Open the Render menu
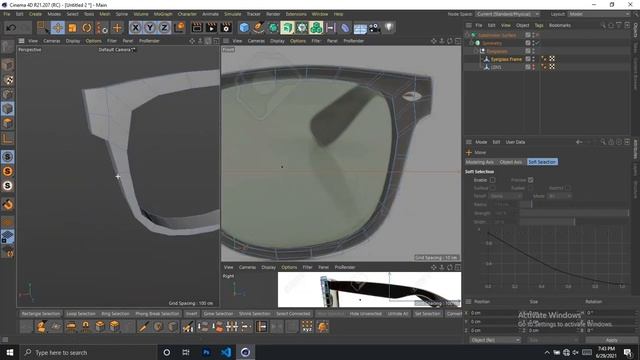 [273, 14]
